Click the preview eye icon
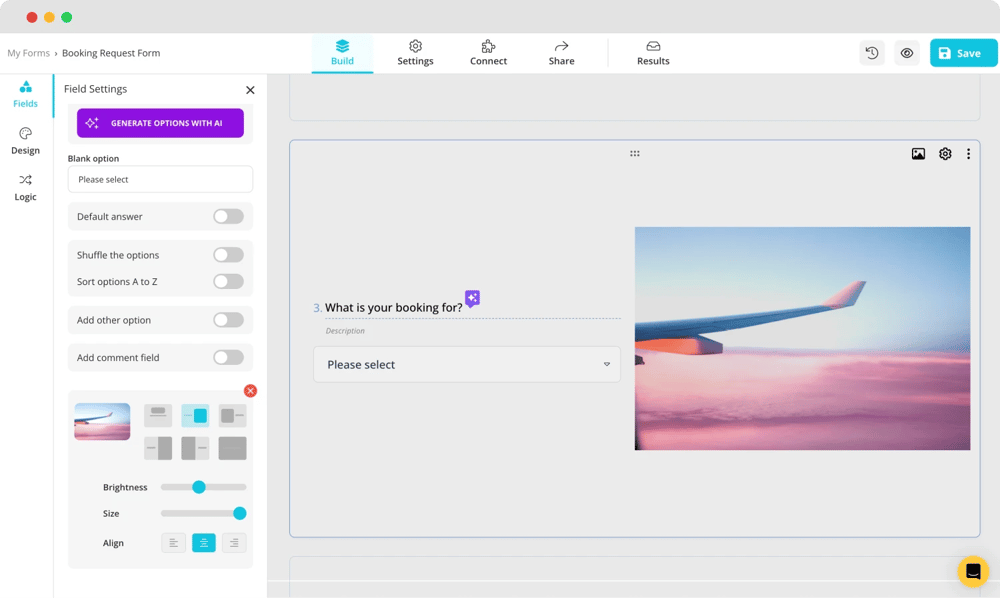The height and width of the screenshot is (598, 1000). pos(906,52)
